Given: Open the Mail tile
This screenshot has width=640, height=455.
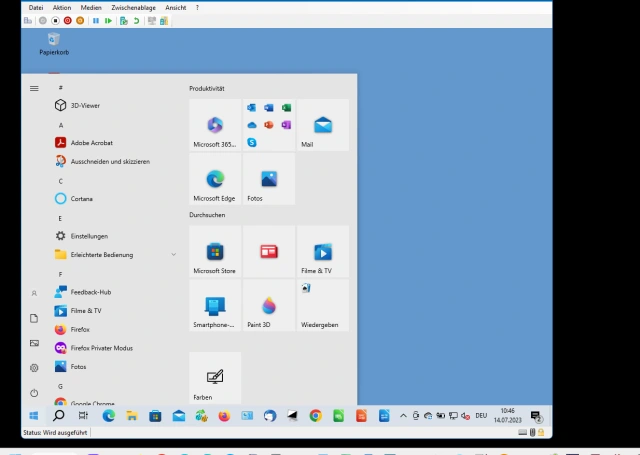Looking at the screenshot, I should click(x=323, y=125).
